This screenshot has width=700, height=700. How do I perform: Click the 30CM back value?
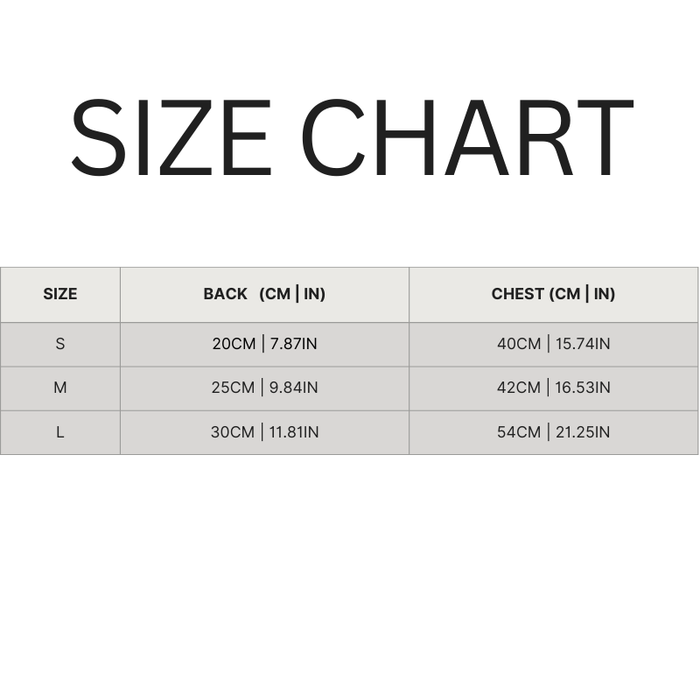pos(232,432)
